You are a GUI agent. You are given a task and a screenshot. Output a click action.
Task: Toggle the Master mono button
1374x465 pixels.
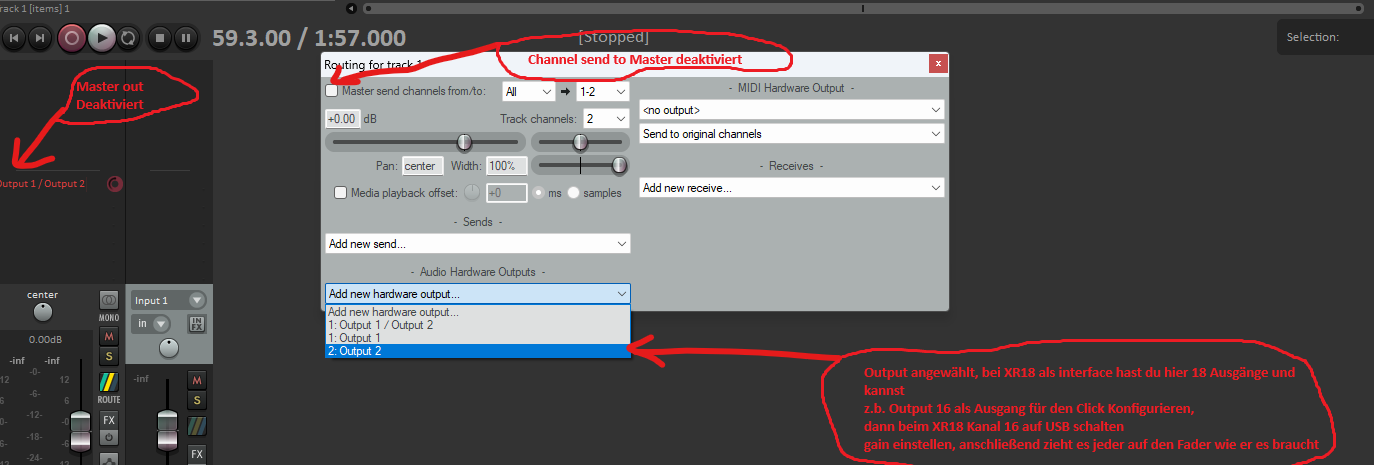[x=109, y=300]
